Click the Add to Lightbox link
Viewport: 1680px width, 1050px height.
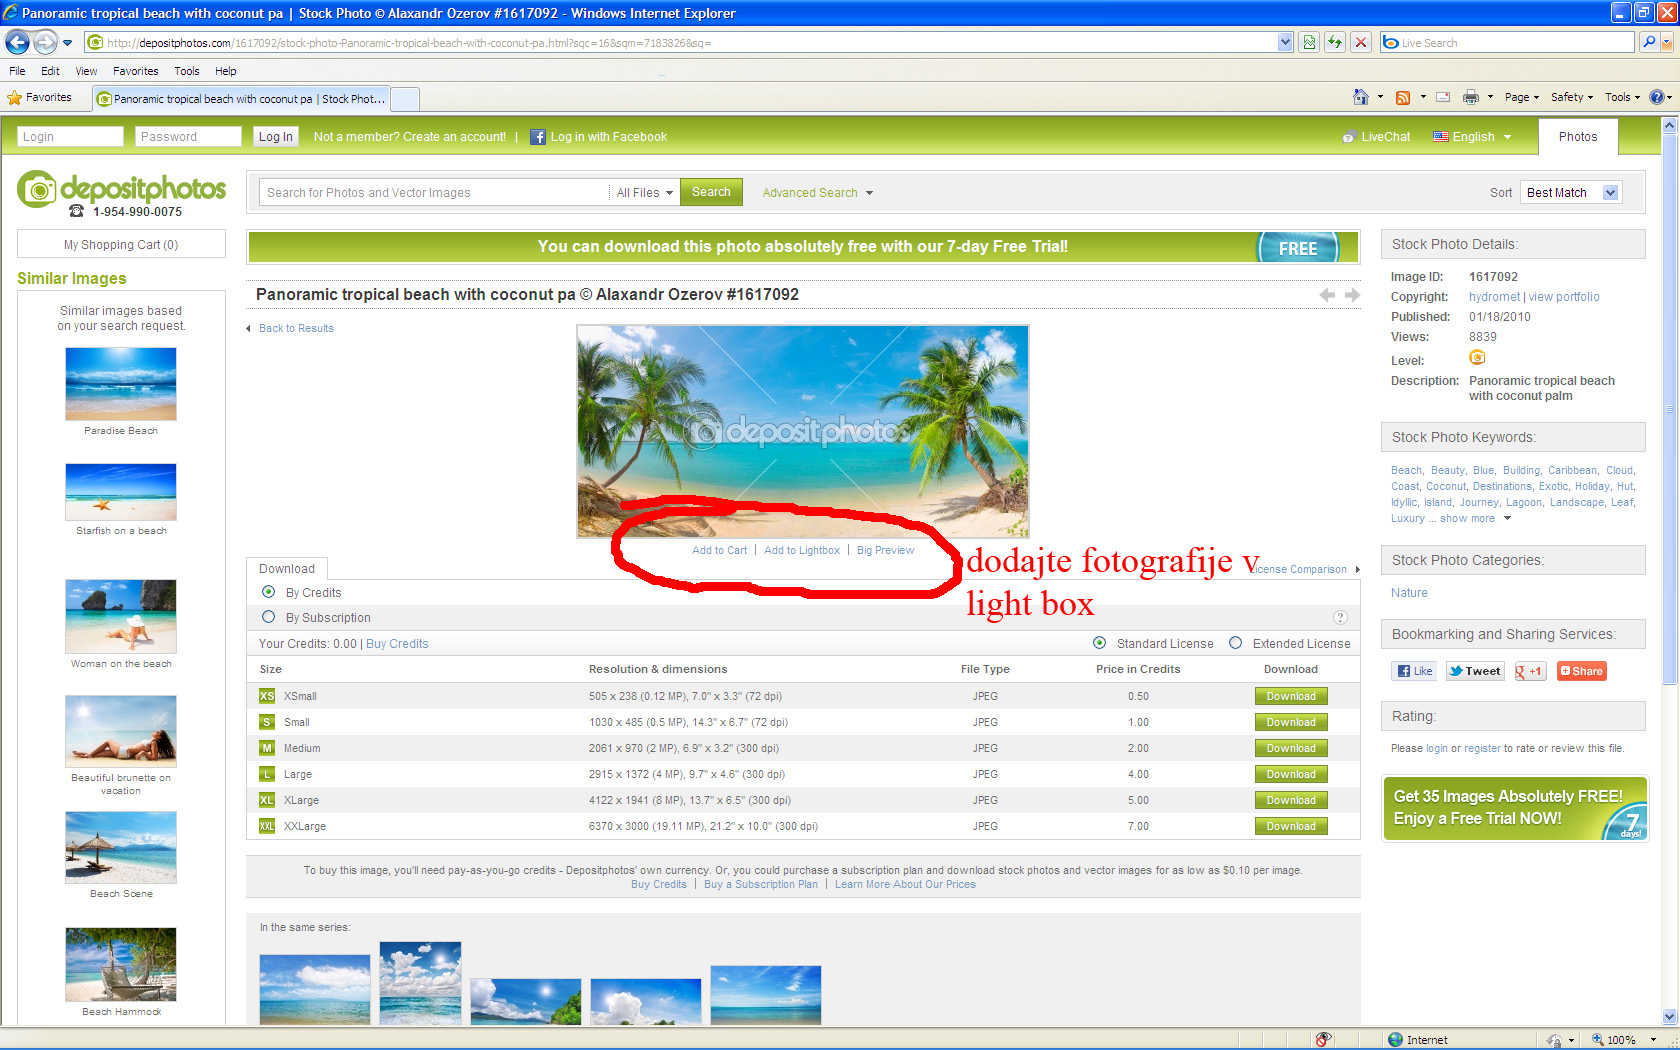tap(801, 550)
